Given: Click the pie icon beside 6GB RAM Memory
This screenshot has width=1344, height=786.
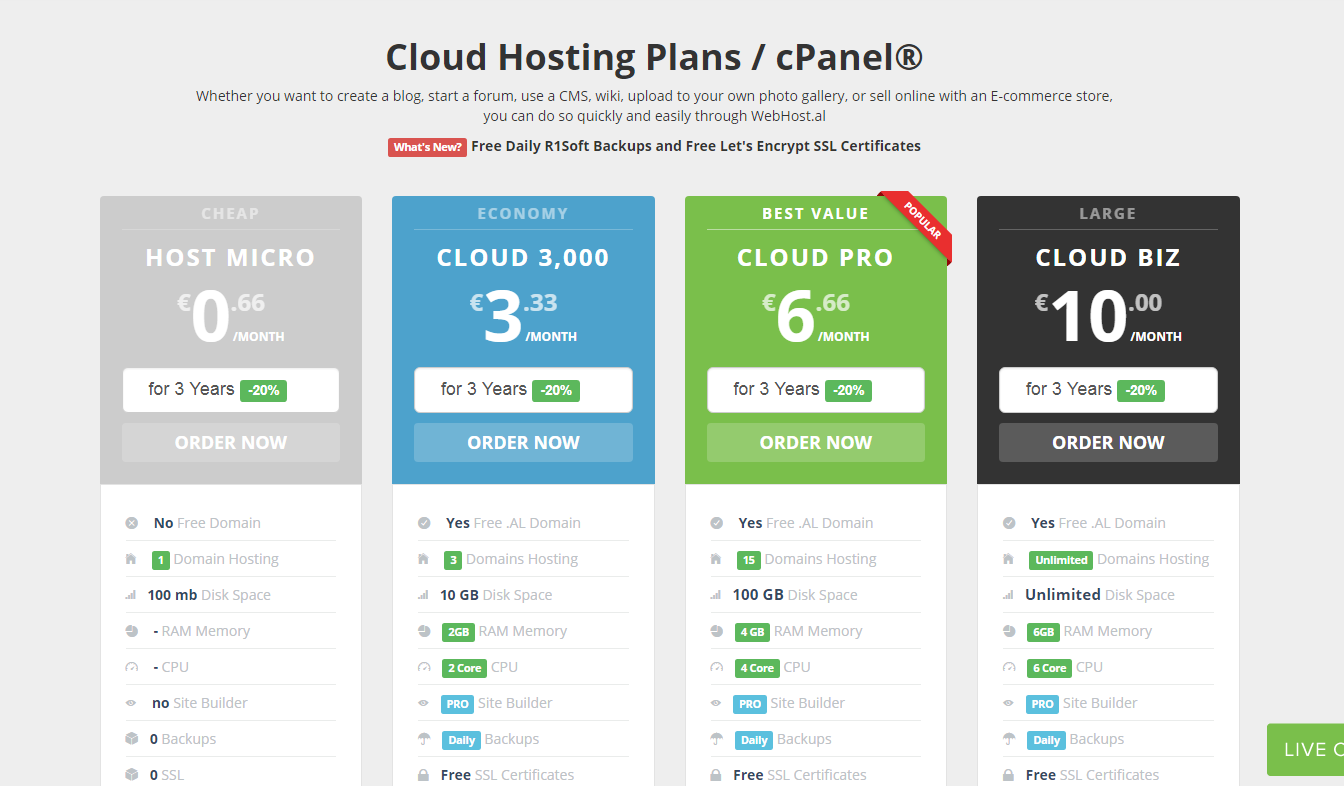Looking at the screenshot, I should (x=1009, y=631).
